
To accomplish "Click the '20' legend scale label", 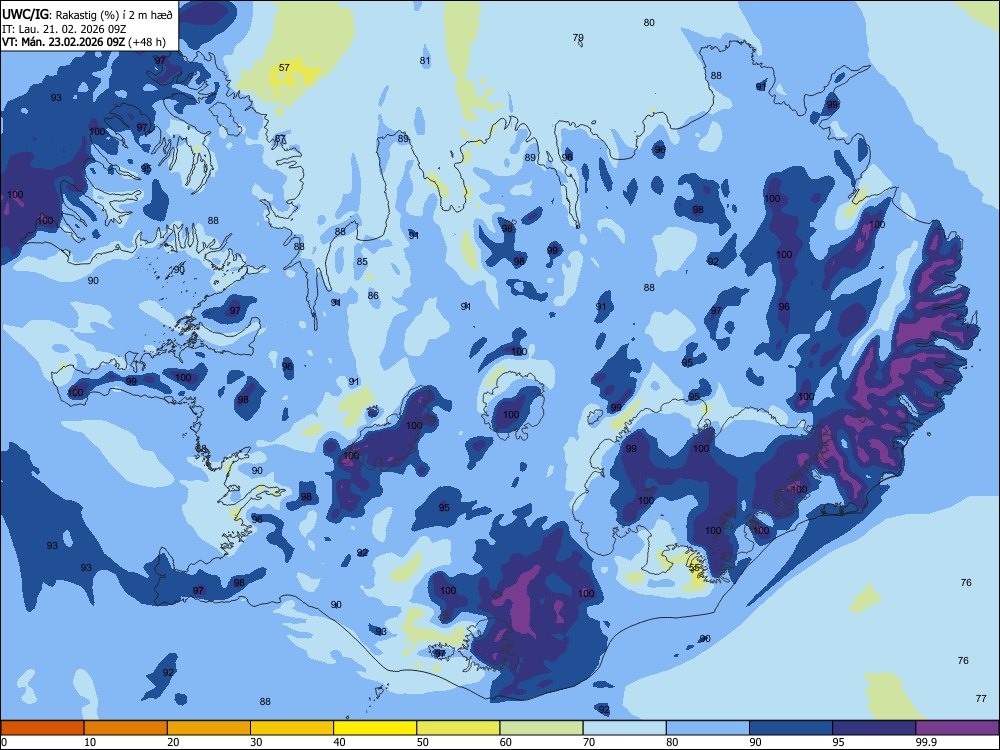I will click(x=173, y=742).
